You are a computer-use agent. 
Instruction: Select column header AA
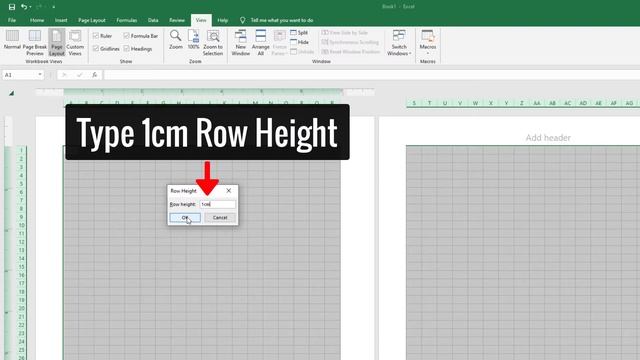[537, 103]
